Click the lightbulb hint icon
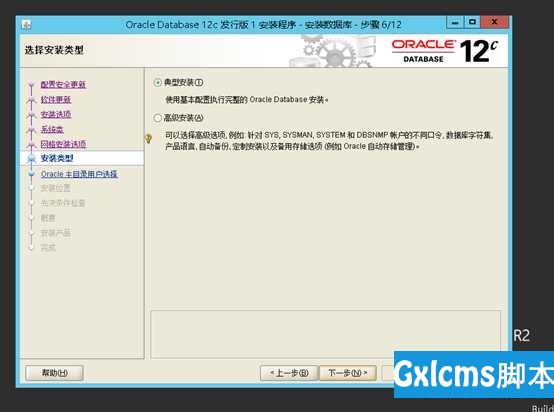The height and width of the screenshot is (412, 554). (x=148, y=138)
